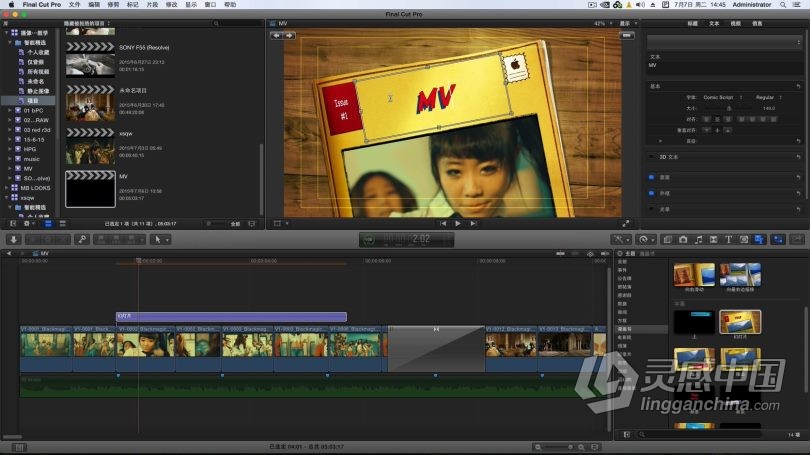Open the Apple menu
Viewport: 810px width, 455px height.
[11, 4]
